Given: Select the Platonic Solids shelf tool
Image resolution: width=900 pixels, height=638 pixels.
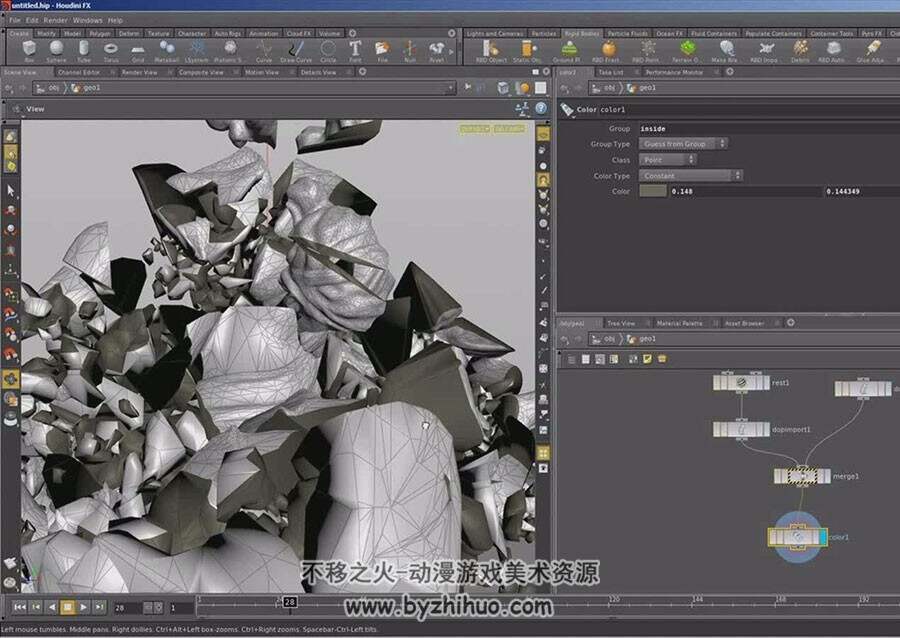Looking at the screenshot, I should coord(229,50).
